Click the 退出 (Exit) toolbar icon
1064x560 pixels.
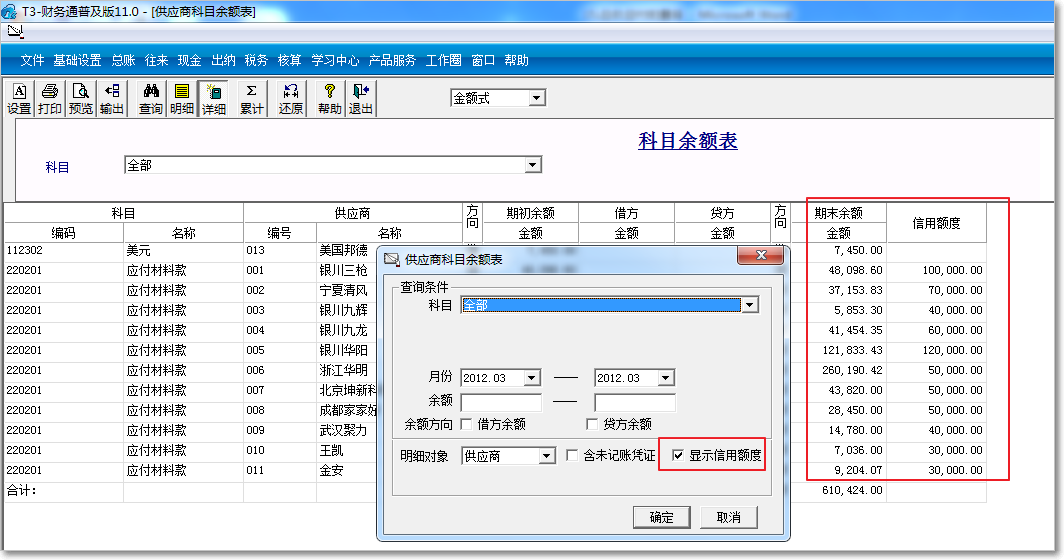tap(360, 98)
